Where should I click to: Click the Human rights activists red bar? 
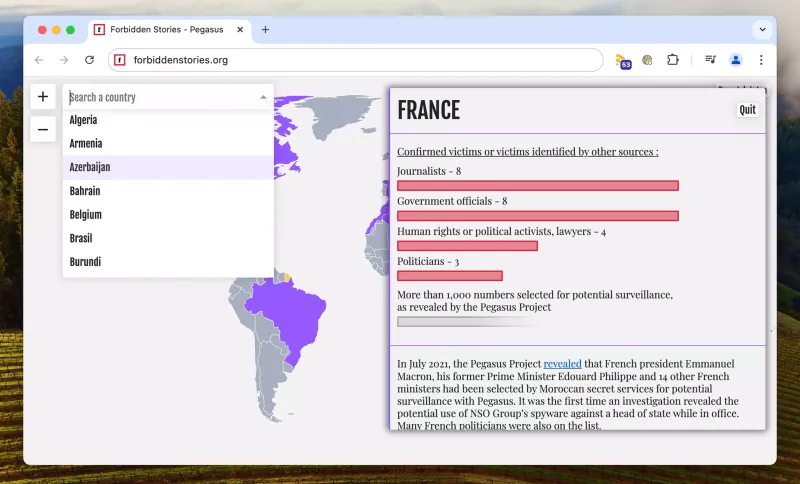[467, 246]
